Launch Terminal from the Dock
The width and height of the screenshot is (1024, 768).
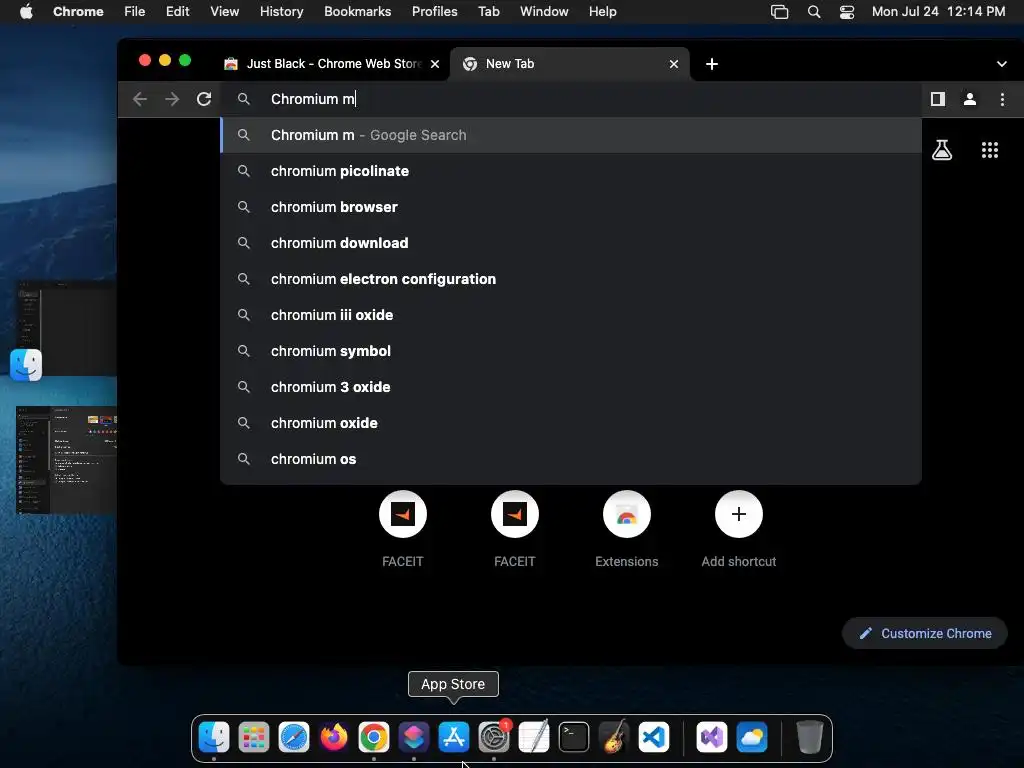[x=574, y=737]
